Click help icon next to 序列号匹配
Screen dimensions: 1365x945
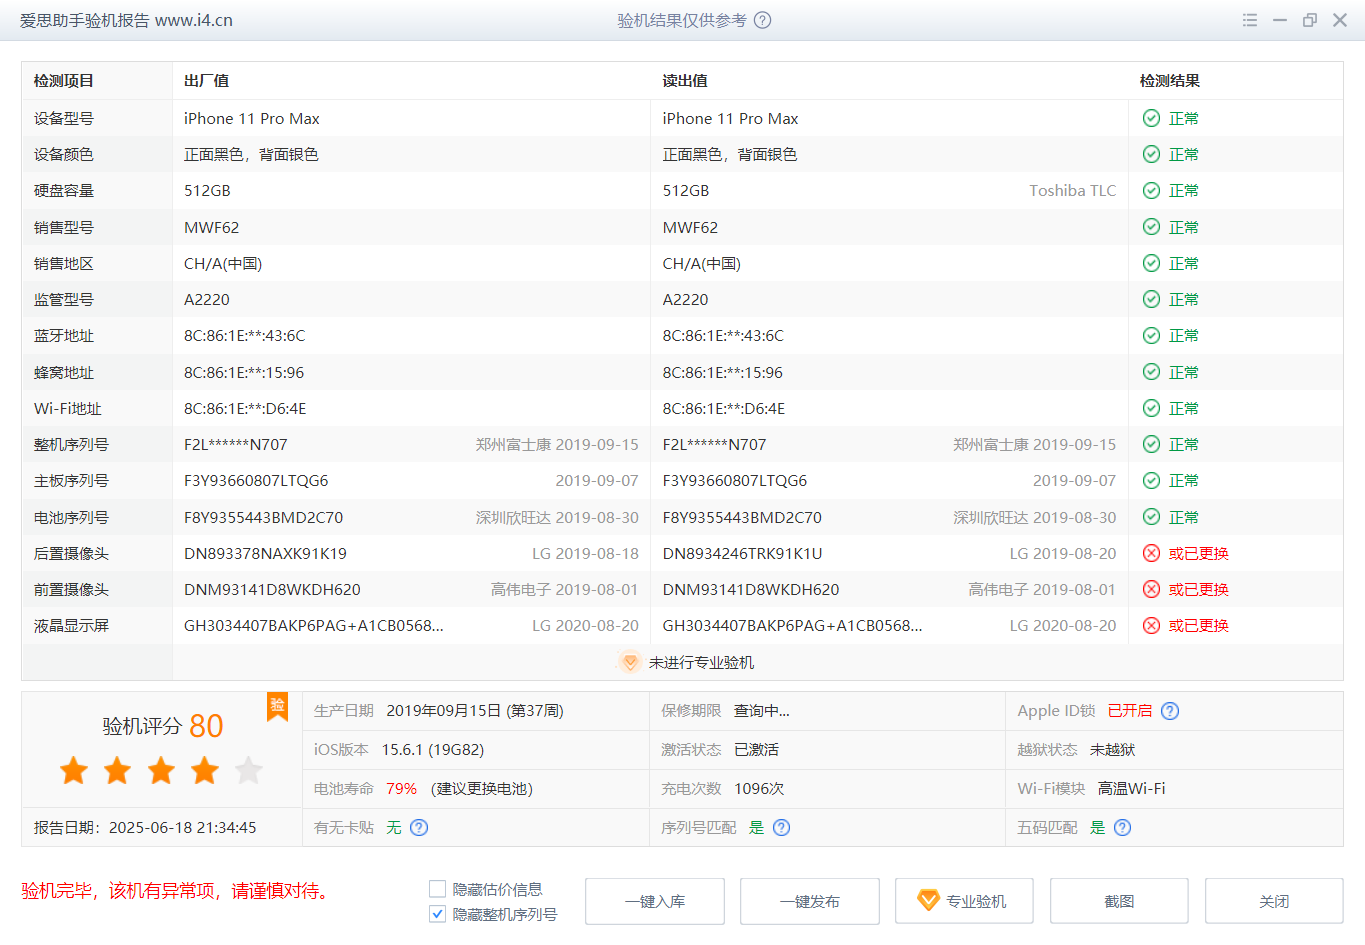coord(781,827)
